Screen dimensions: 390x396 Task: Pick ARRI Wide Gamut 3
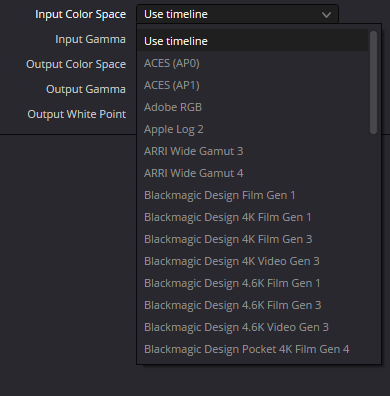click(252, 151)
